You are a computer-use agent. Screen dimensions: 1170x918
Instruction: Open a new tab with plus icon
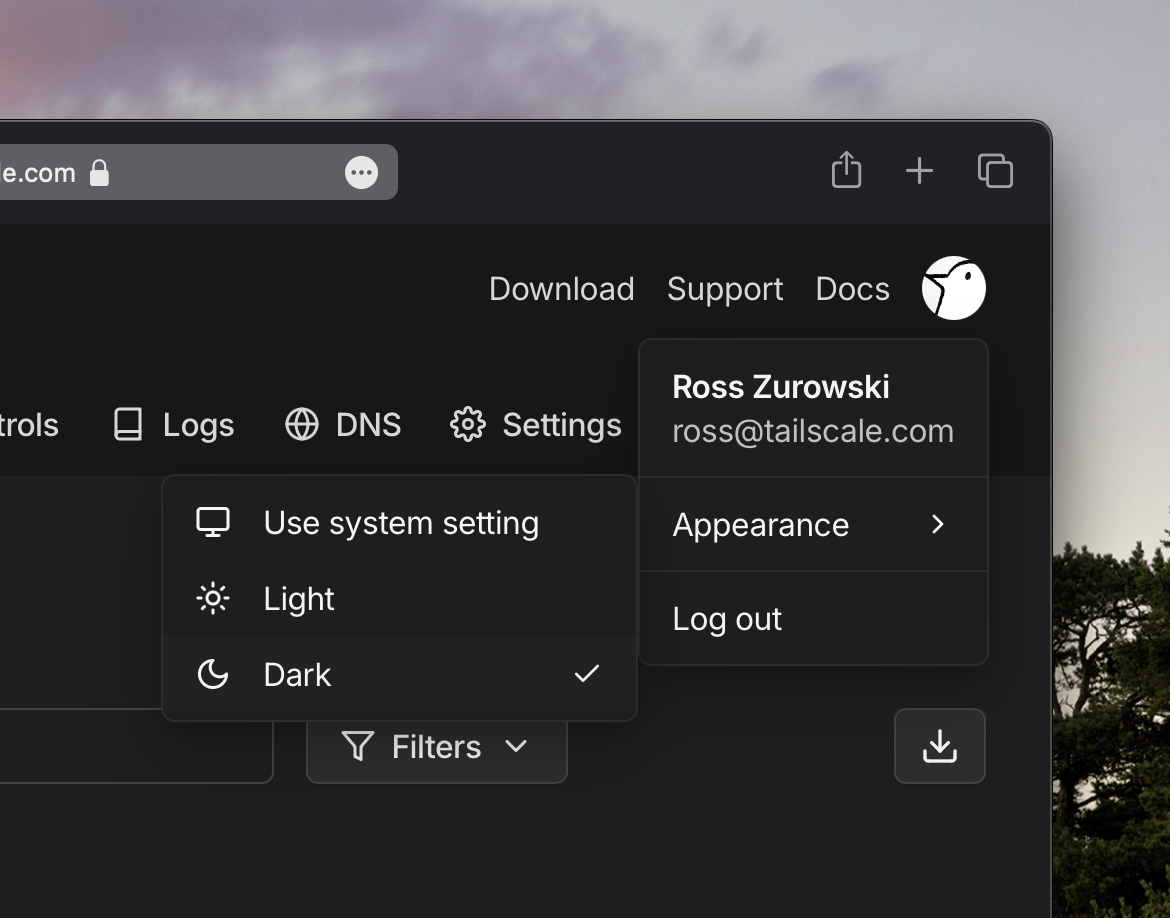(x=919, y=171)
